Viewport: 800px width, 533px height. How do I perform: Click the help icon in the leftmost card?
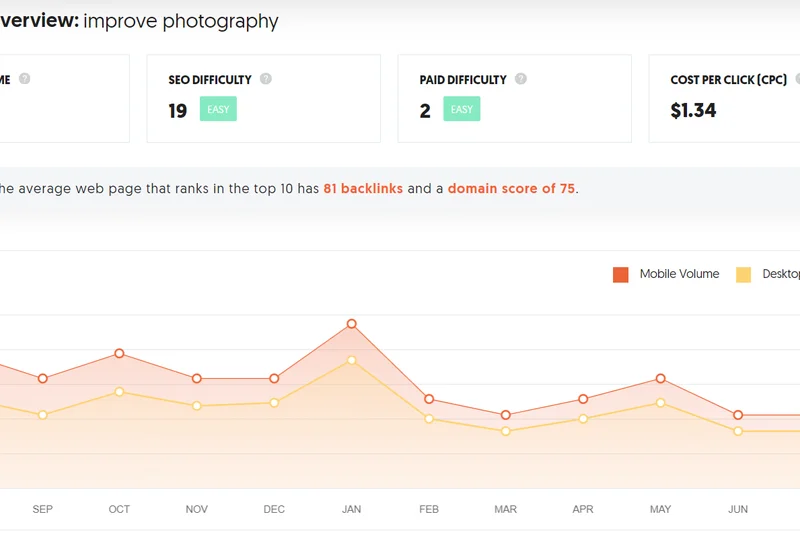(25, 79)
